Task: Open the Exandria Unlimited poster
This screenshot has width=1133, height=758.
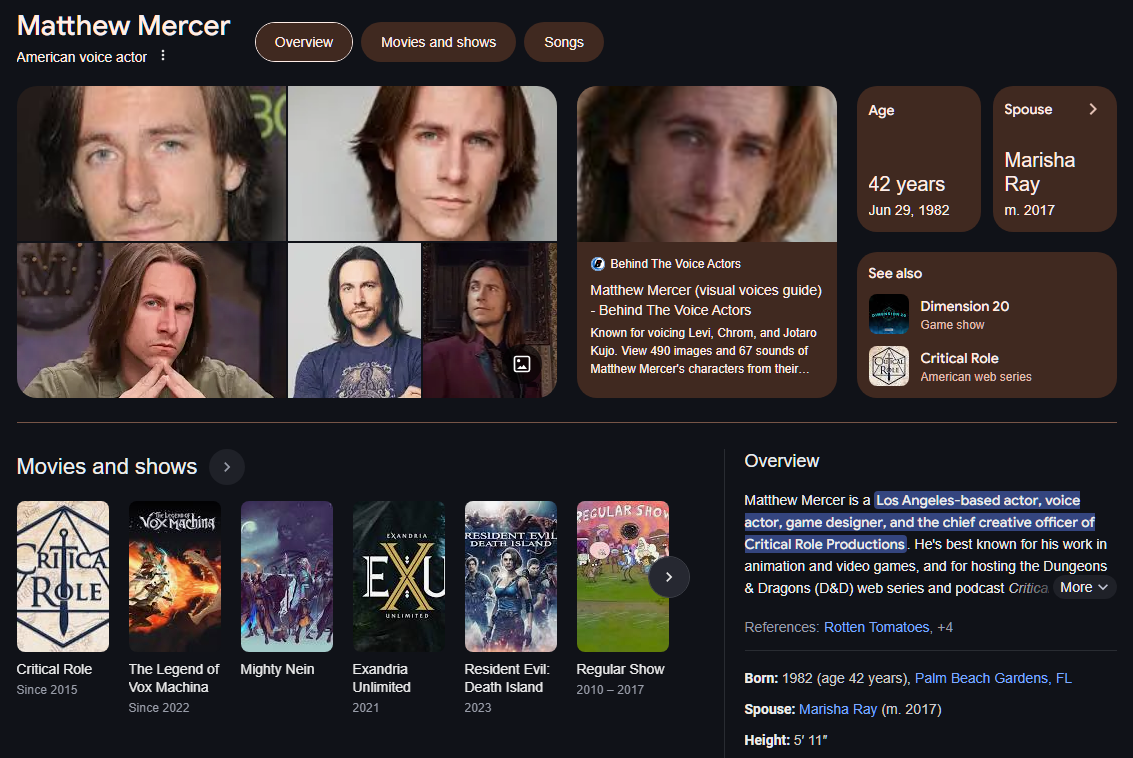Action: 399,577
